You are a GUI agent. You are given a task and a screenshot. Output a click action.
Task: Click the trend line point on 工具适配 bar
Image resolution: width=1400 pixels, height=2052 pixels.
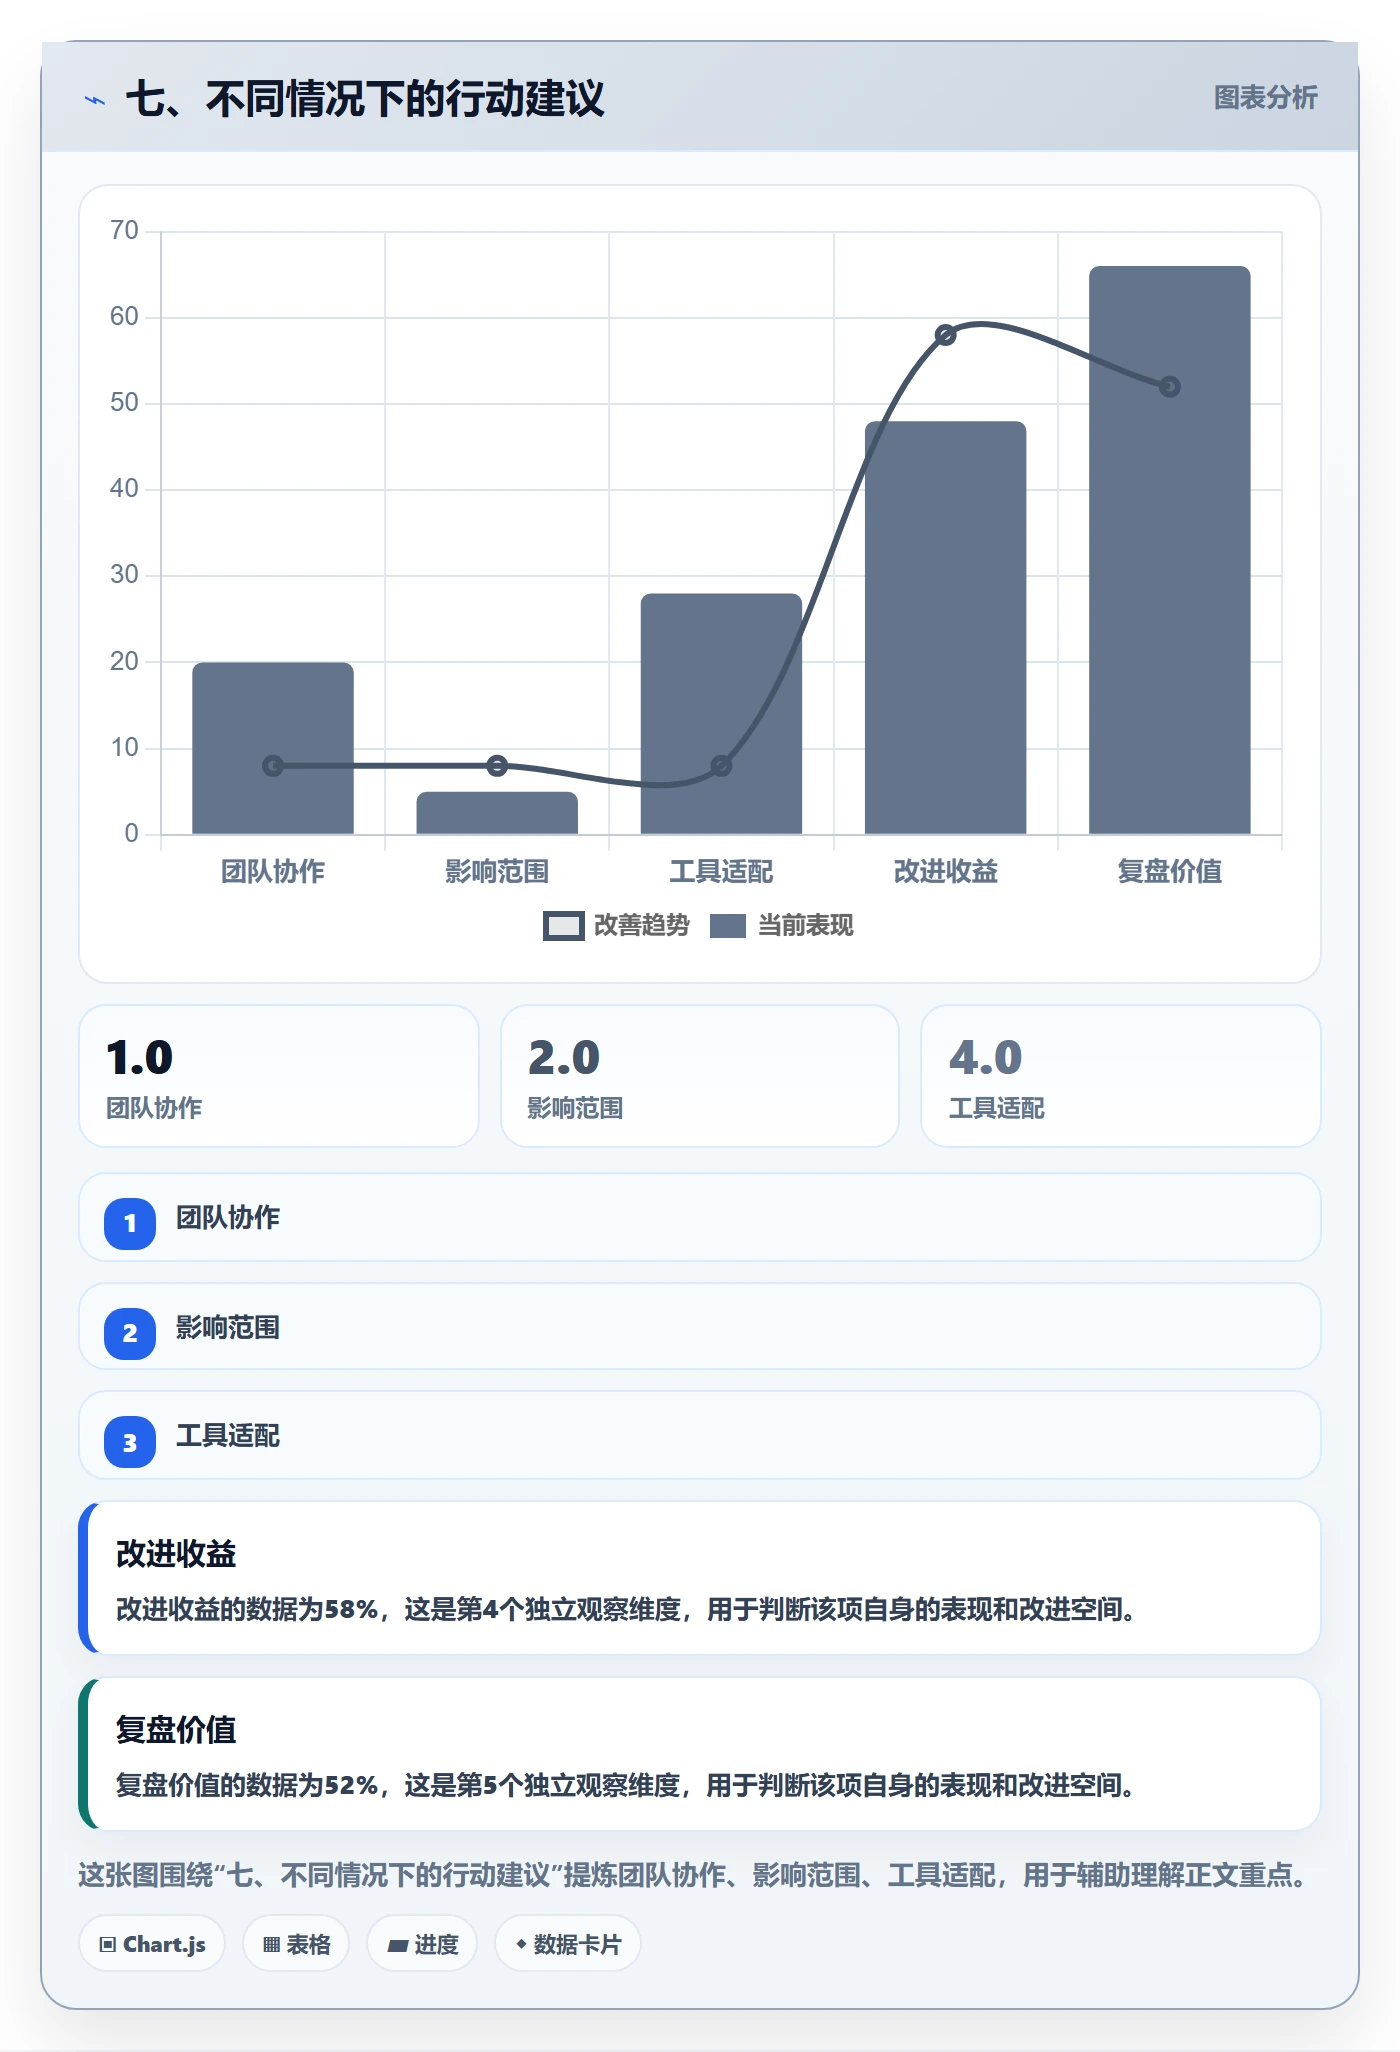(721, 766)
